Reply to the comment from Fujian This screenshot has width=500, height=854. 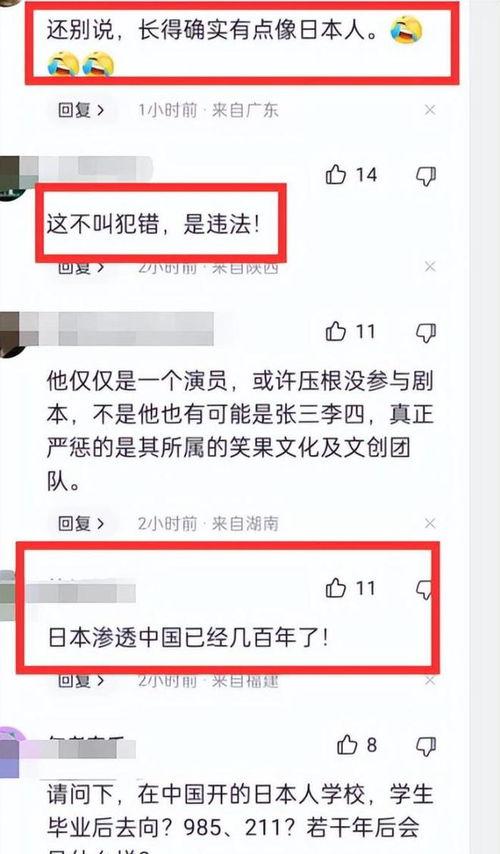(x=81, y=681)
